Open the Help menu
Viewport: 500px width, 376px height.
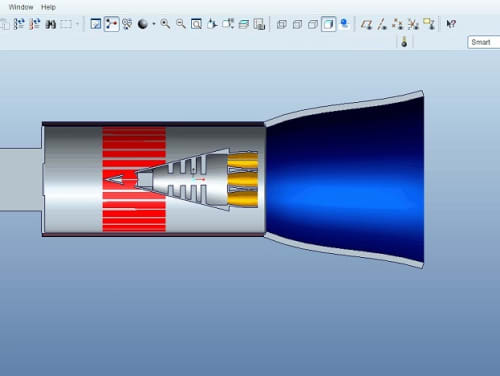[x=48, y=7]
